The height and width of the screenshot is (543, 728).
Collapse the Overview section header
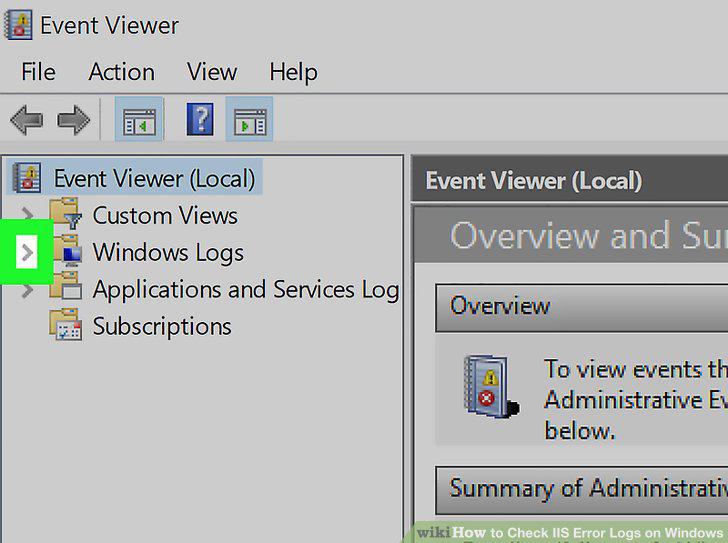pyautogui.click(x=581, y=308)
